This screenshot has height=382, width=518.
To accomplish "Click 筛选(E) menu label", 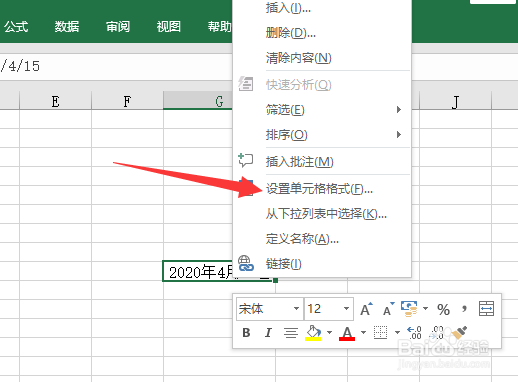I will pos(285,110).
